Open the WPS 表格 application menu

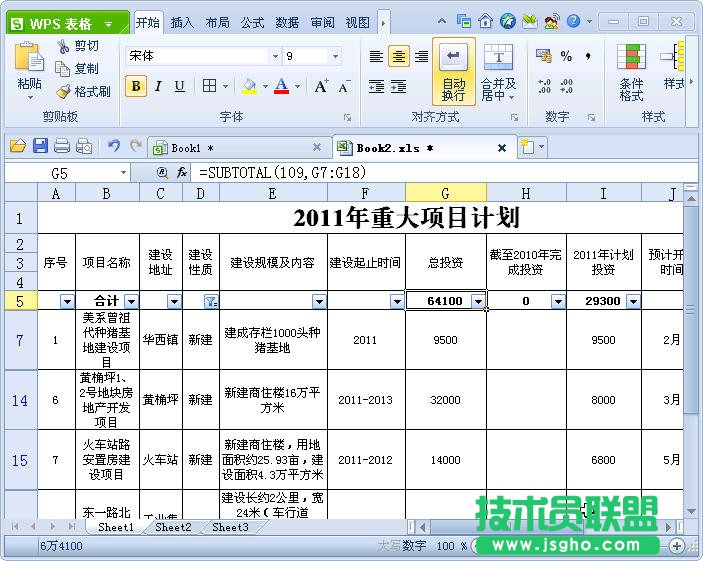click(67, 23)
